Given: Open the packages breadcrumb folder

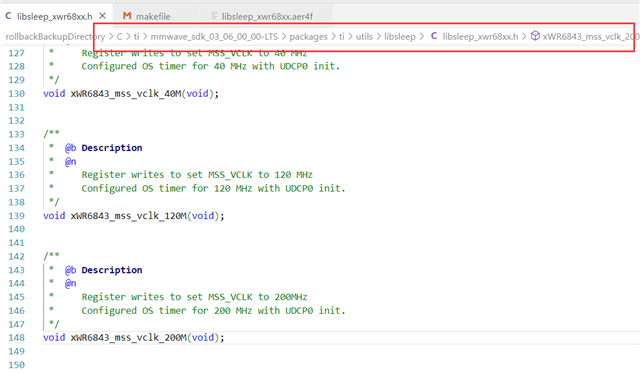Looking at the screenshot, I should [x=309, y=37].
